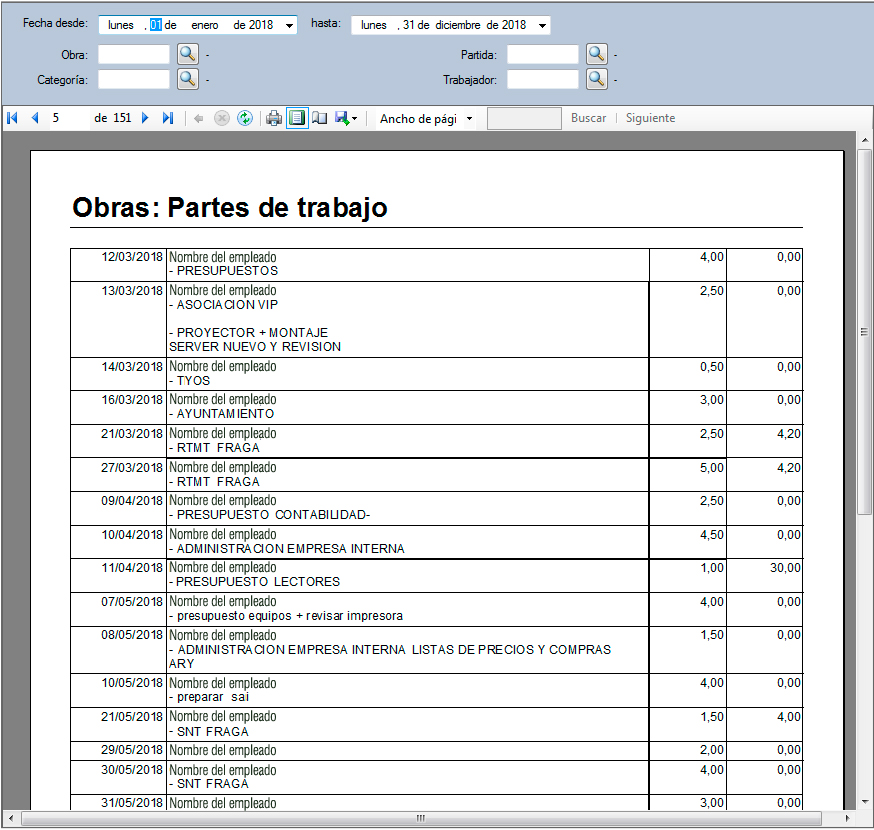Click the Partida input field

[x=543, y=55]
